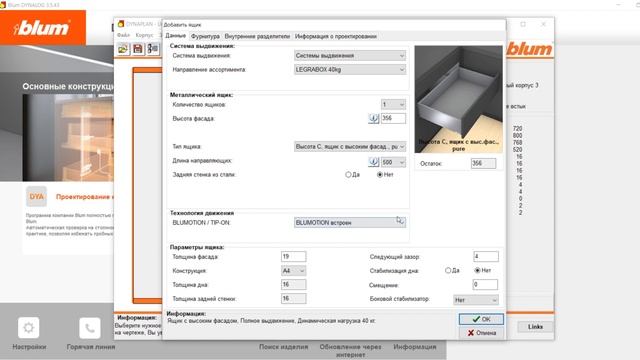The image size is (640, 360).
Task: Click Проектирование link next to DYA
Action: coord(84,197)
